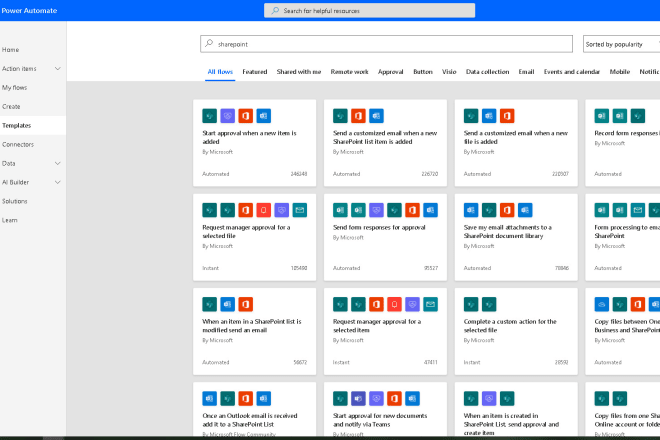Click the Outlook icon on the 'Send a customized email when a new file is added' card

(x=489, y=116)
